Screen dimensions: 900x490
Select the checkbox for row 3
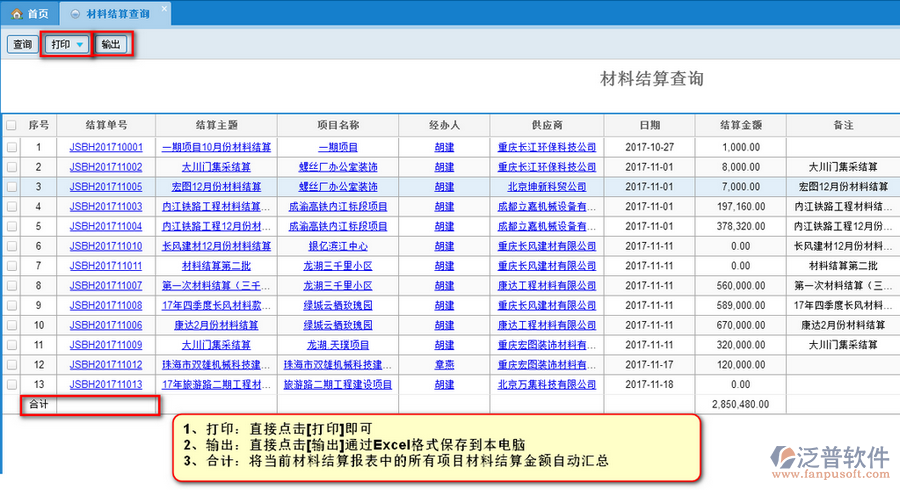pyautogui.click(x=12, y=186)
